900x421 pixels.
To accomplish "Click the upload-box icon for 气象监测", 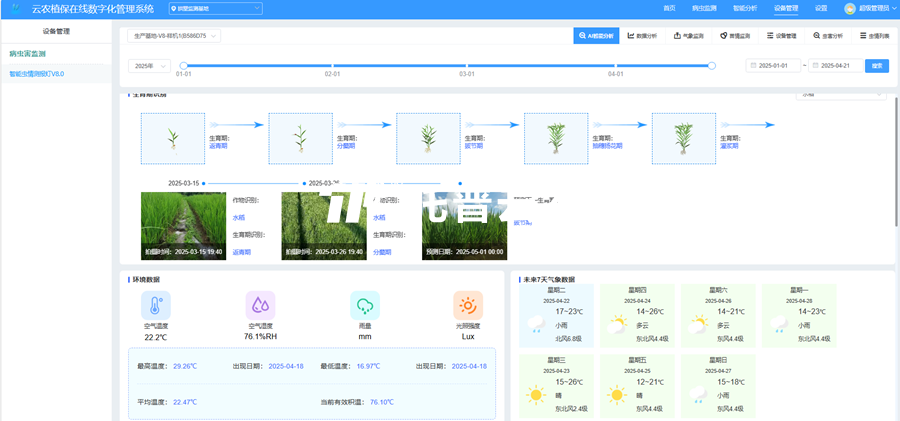I will pos(677,36).
